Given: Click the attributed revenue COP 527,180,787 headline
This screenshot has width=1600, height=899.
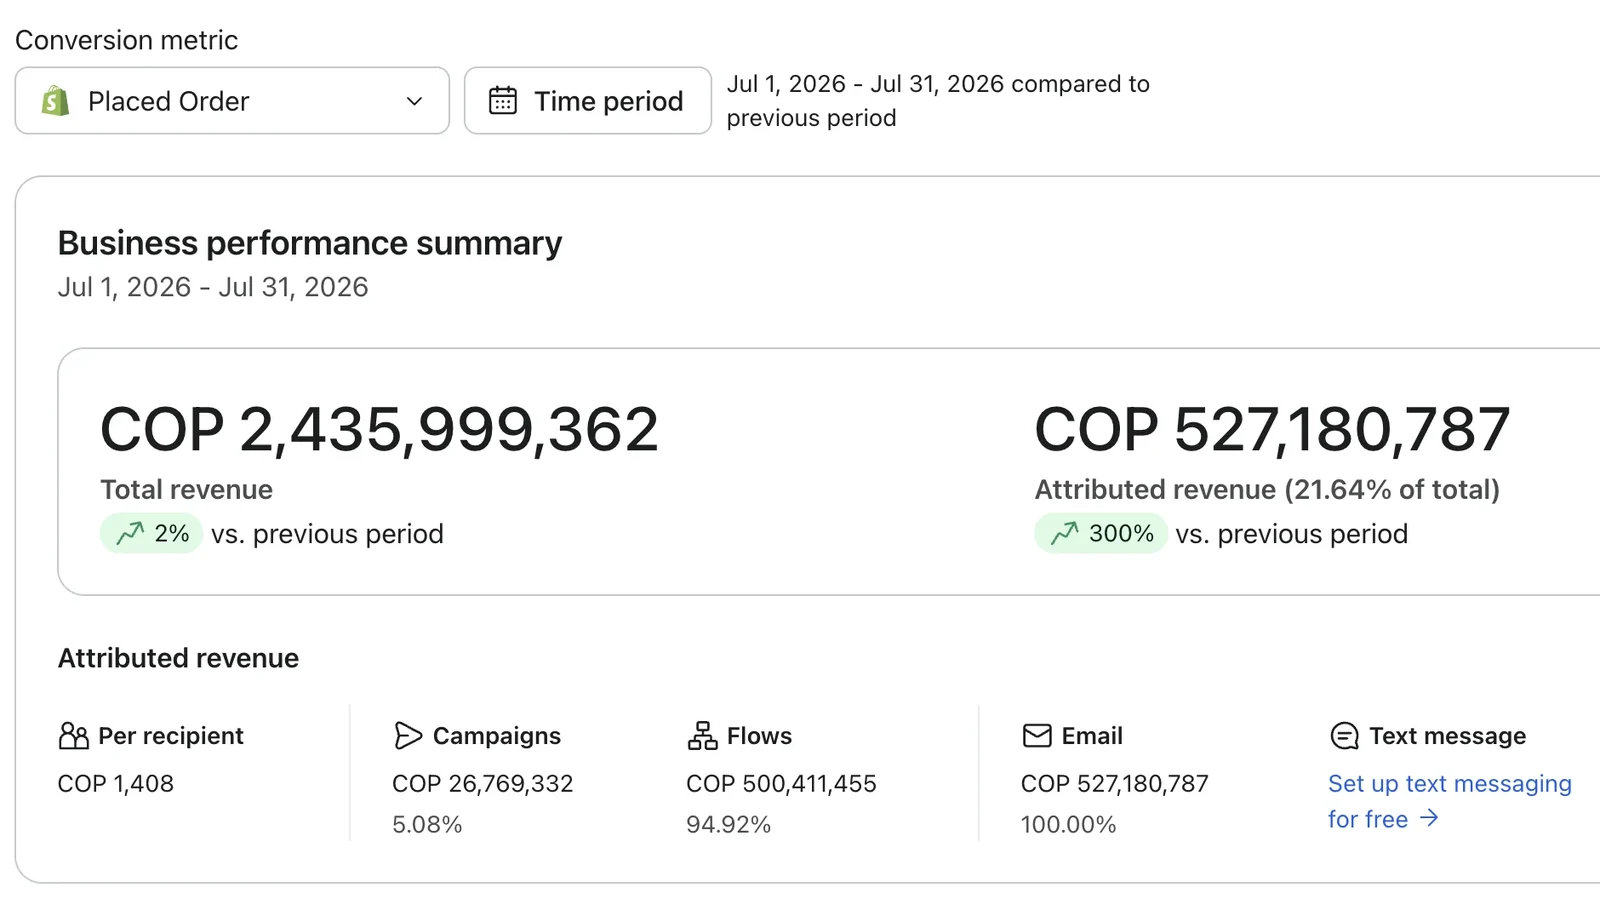Looking at the screenshot, I should pyautogui.click(x=1272, y=430).
